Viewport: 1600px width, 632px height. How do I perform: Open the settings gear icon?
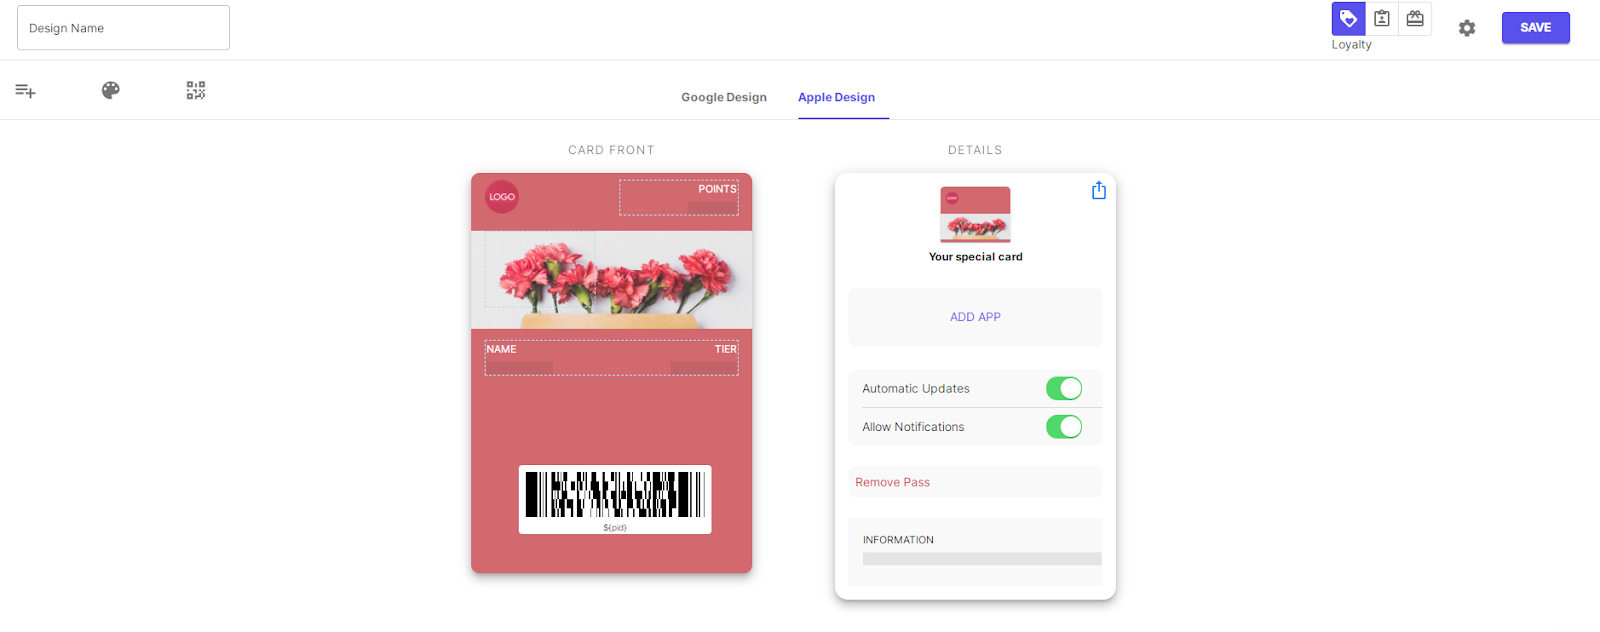[x=1467, y=28]
